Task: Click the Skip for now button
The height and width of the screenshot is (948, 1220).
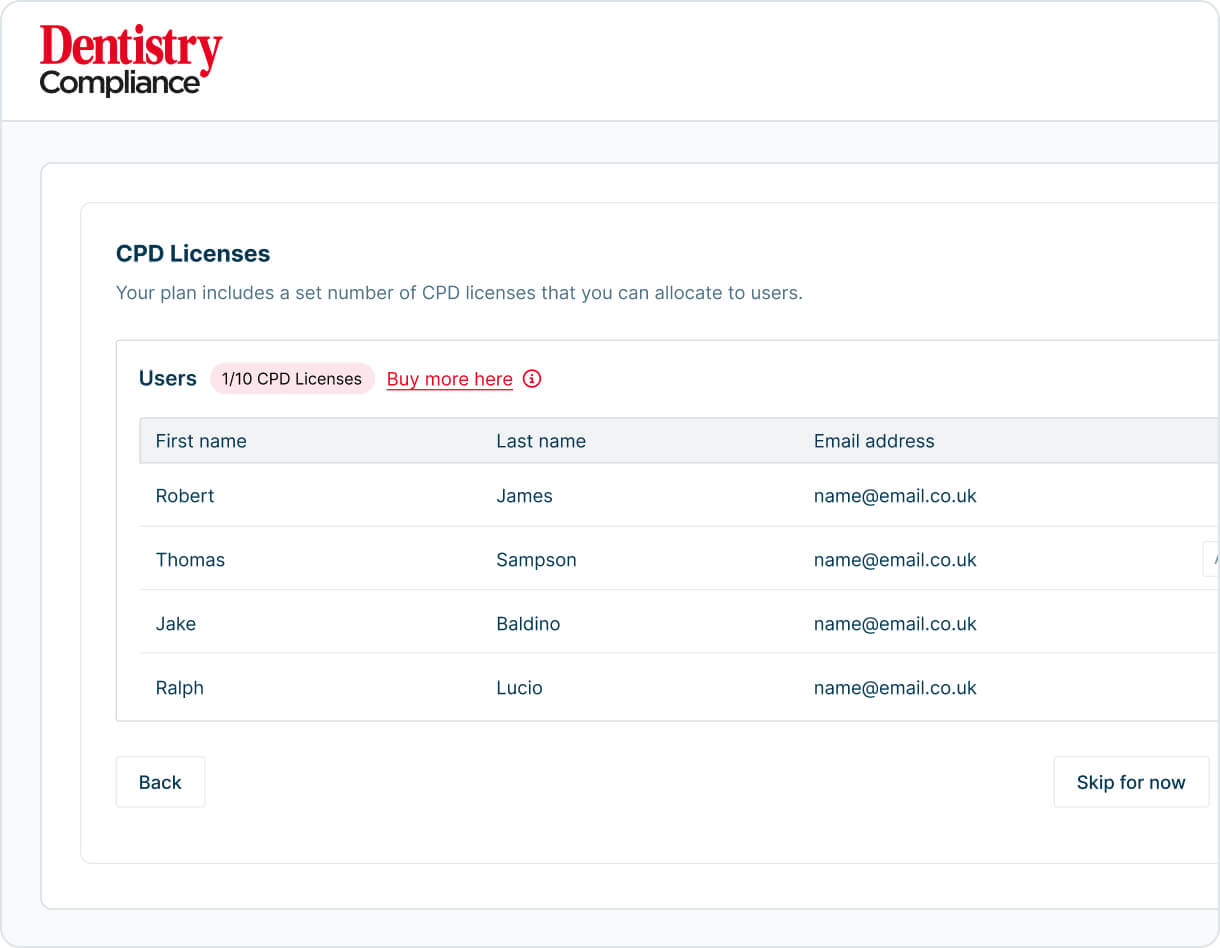Action: (x=1130, y=782)
